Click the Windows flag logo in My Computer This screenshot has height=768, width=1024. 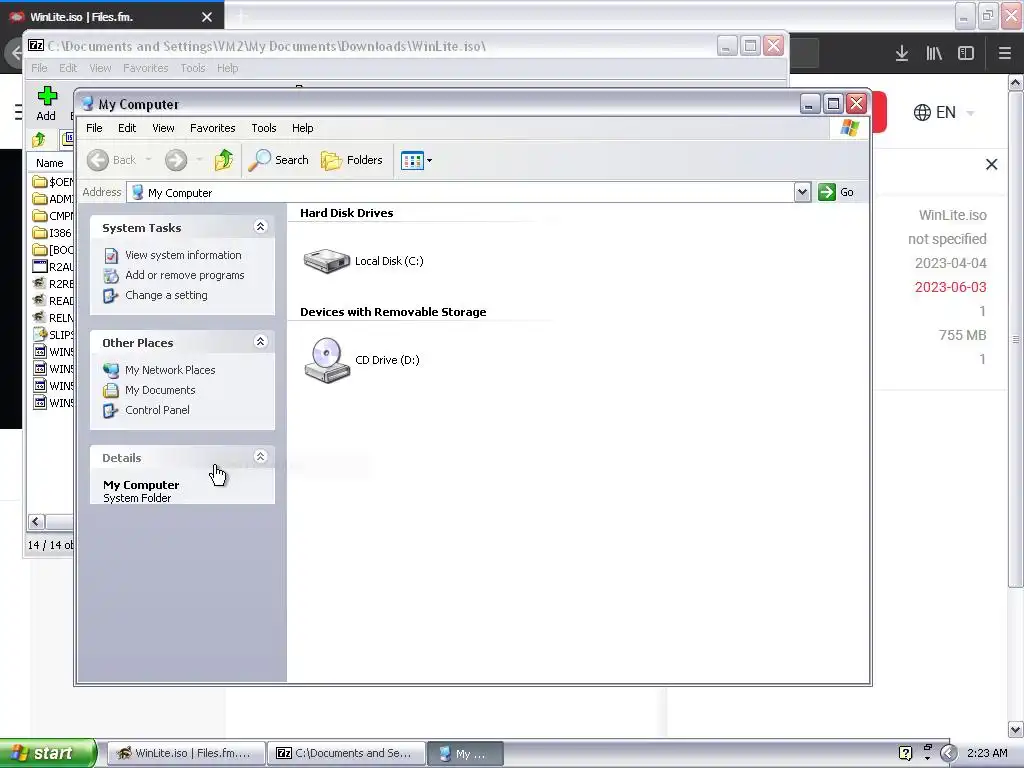[x=850, y=127]
